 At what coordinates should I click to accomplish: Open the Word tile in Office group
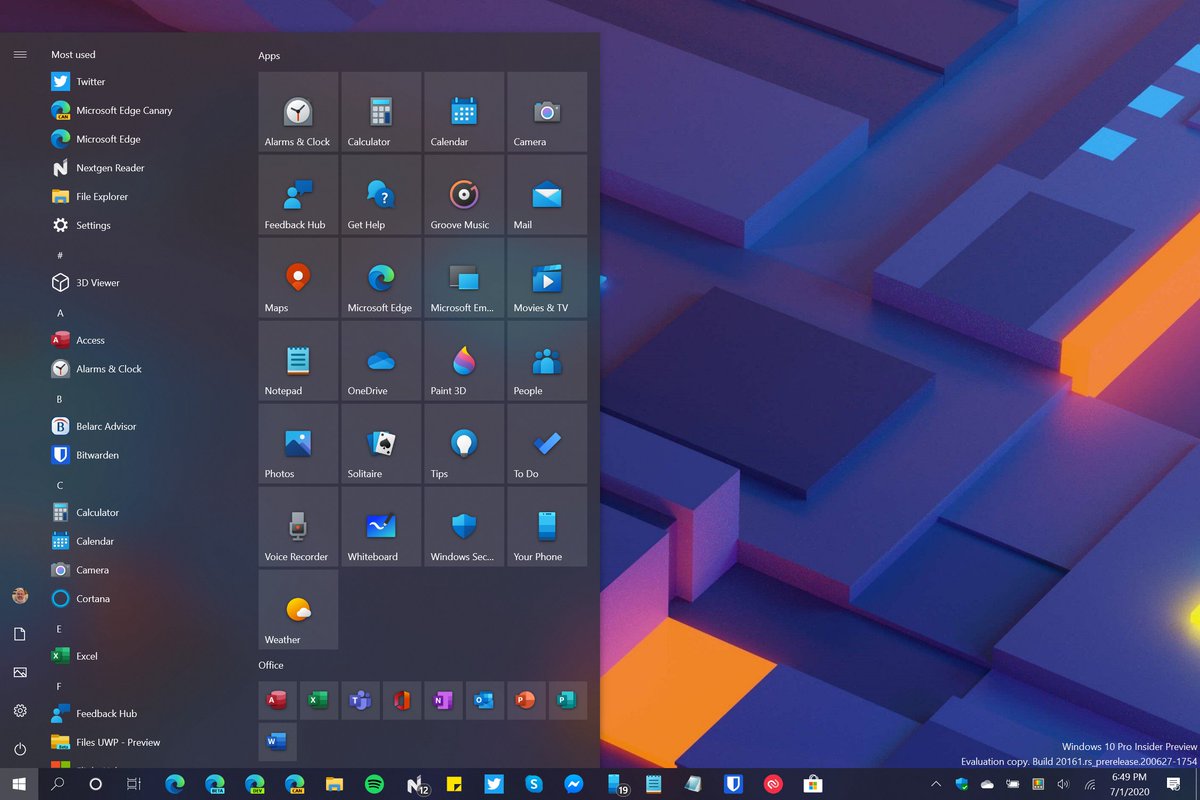pyautogui.click(x=277, y=742)
